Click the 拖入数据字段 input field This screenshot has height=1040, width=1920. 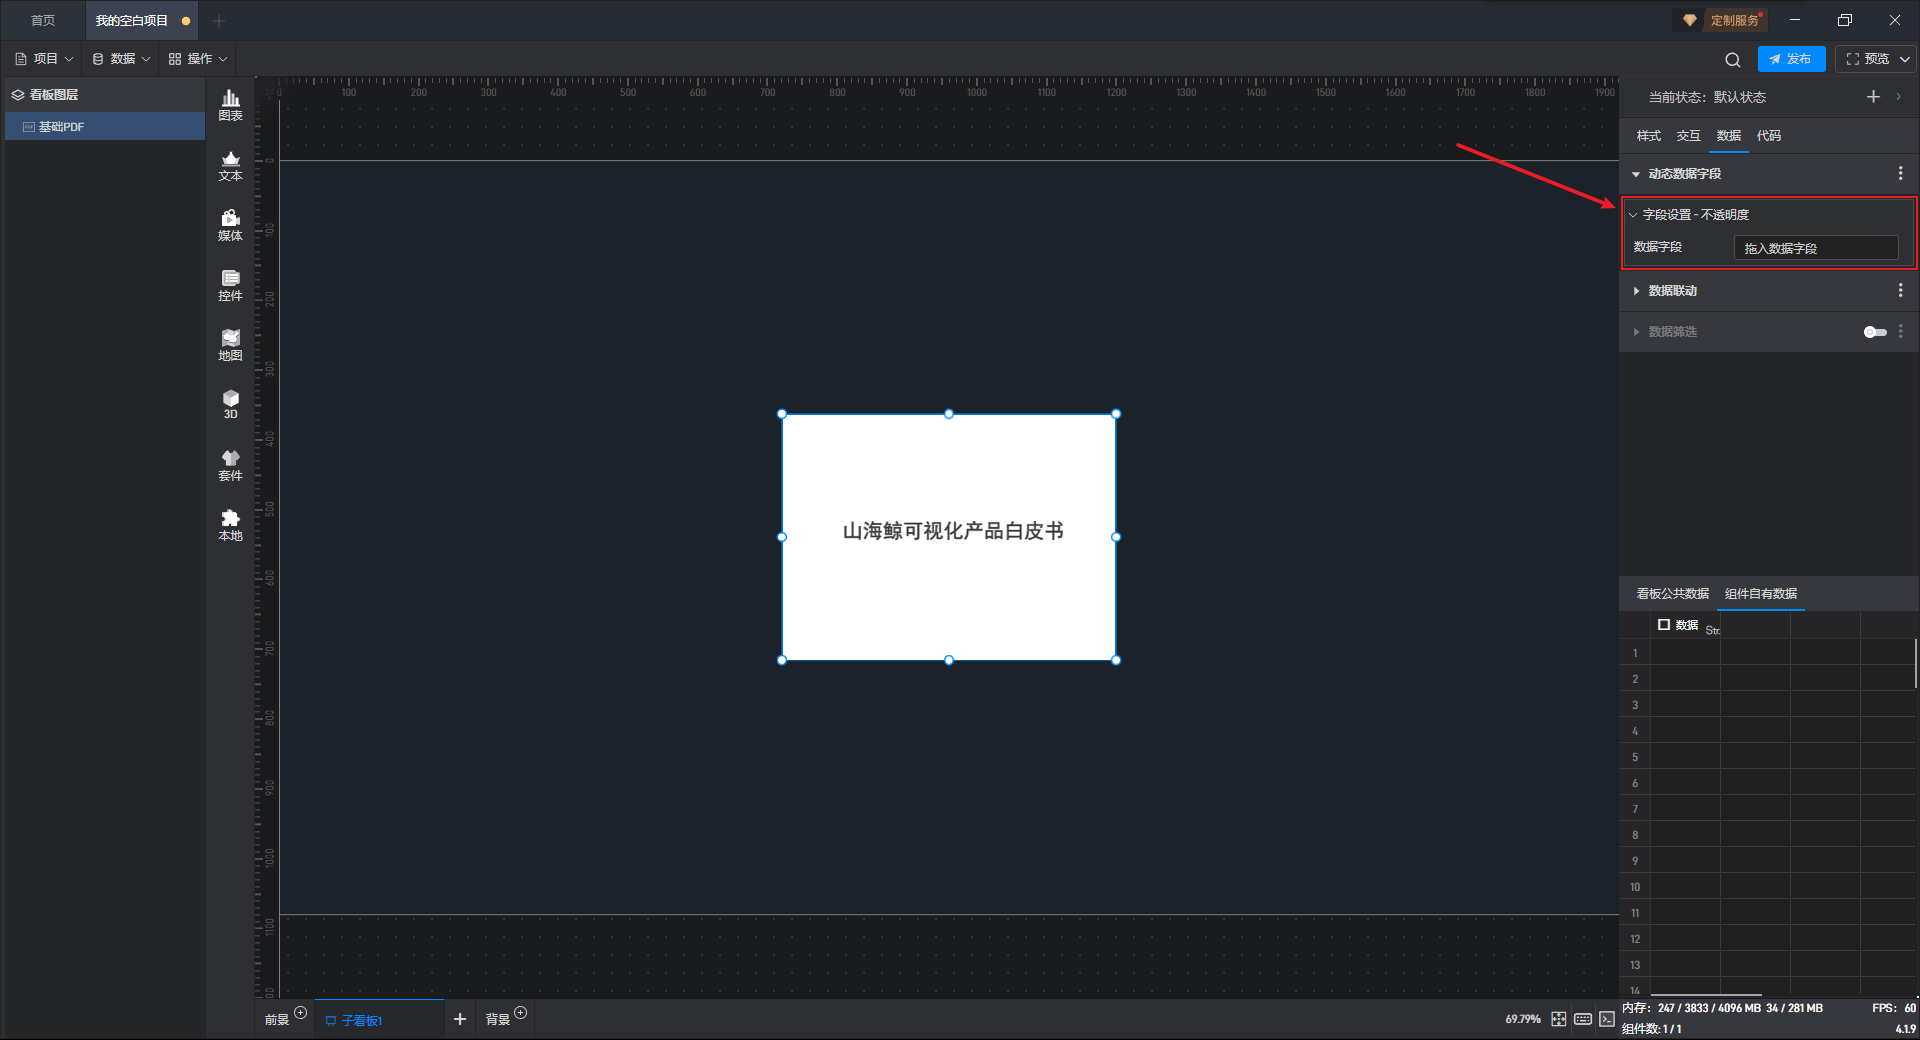point(1816,248)
